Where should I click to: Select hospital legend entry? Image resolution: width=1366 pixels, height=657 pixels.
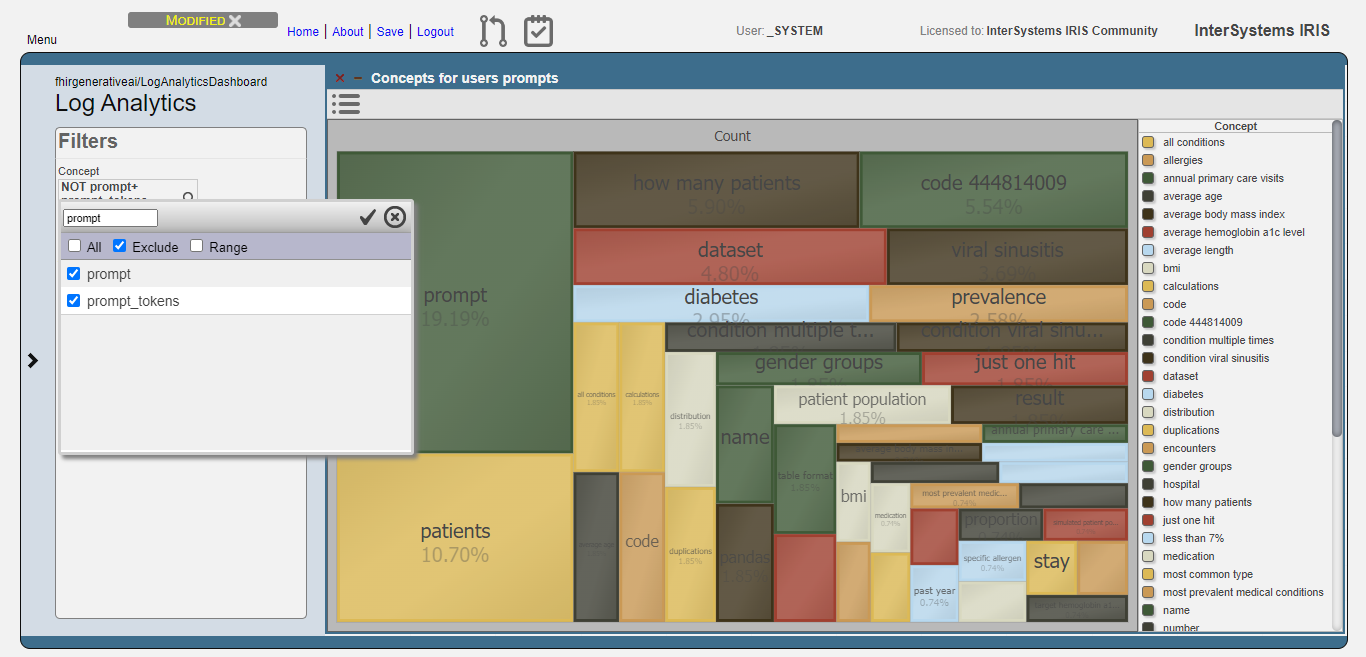[1181, 484]
